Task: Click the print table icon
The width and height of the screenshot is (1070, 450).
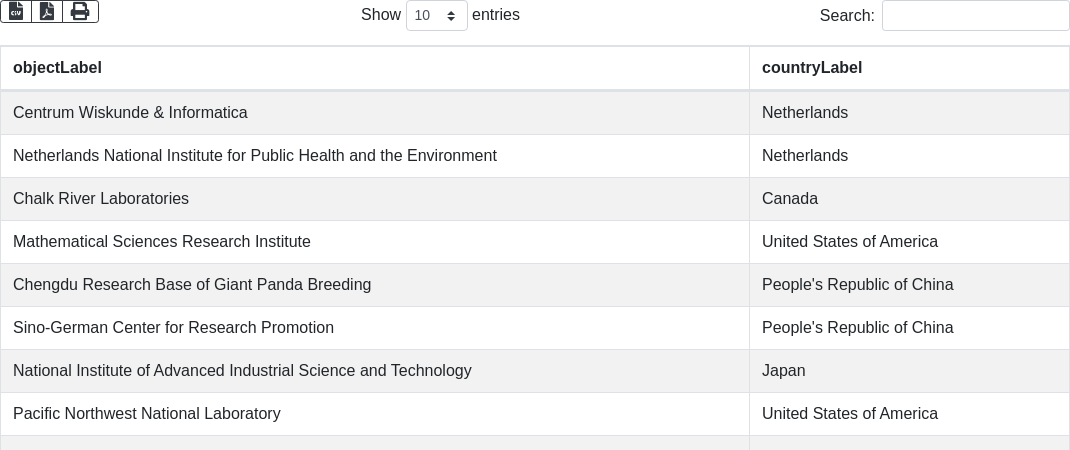Action: [x=80, y=12]
